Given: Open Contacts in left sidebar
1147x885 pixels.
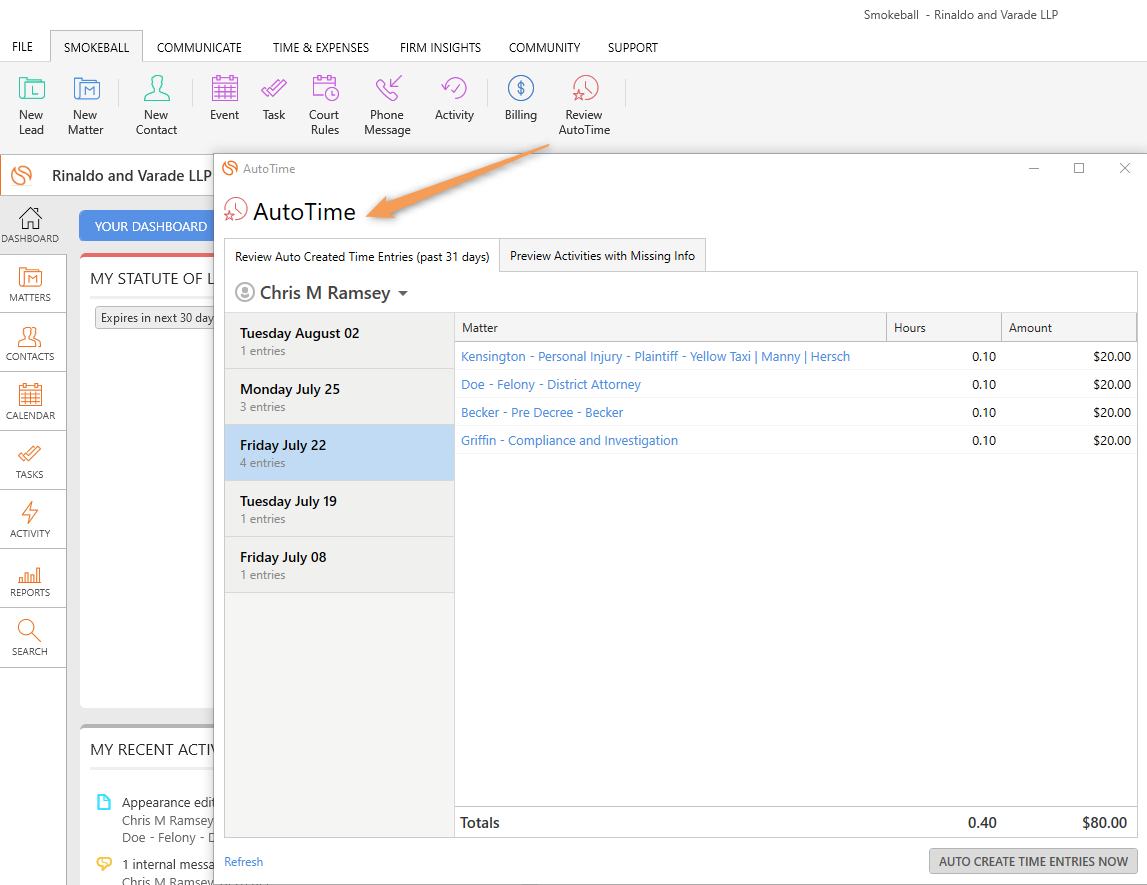Looking at the screenshot, I should (30, 344).
